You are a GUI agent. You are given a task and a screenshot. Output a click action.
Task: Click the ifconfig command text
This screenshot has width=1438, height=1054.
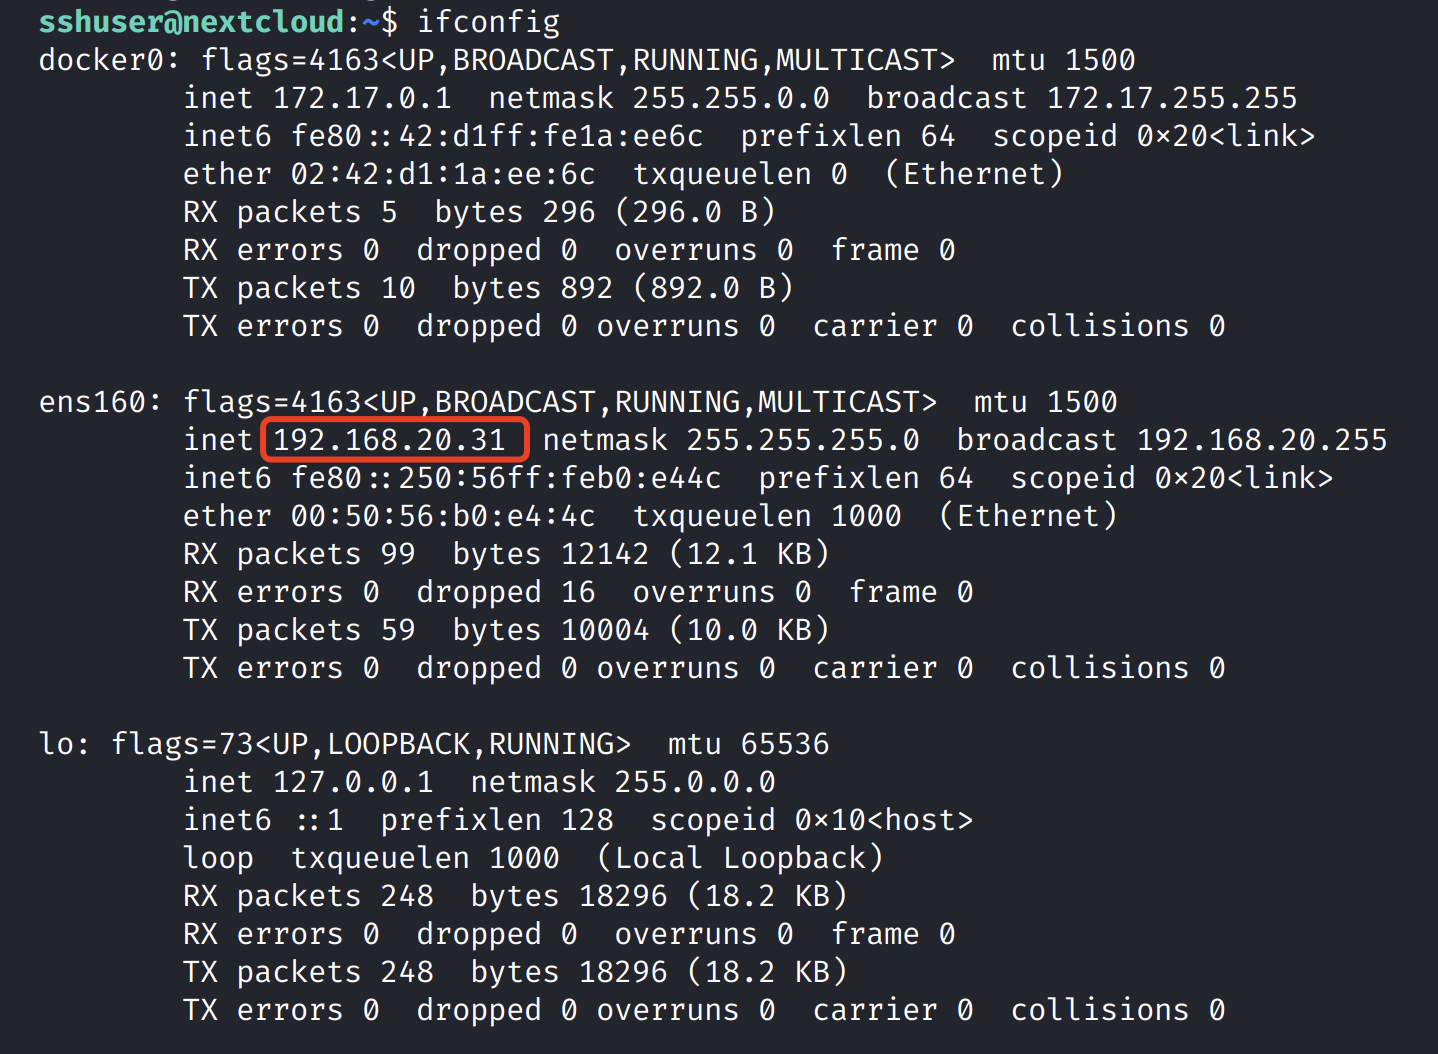click(x=488, y=22)
